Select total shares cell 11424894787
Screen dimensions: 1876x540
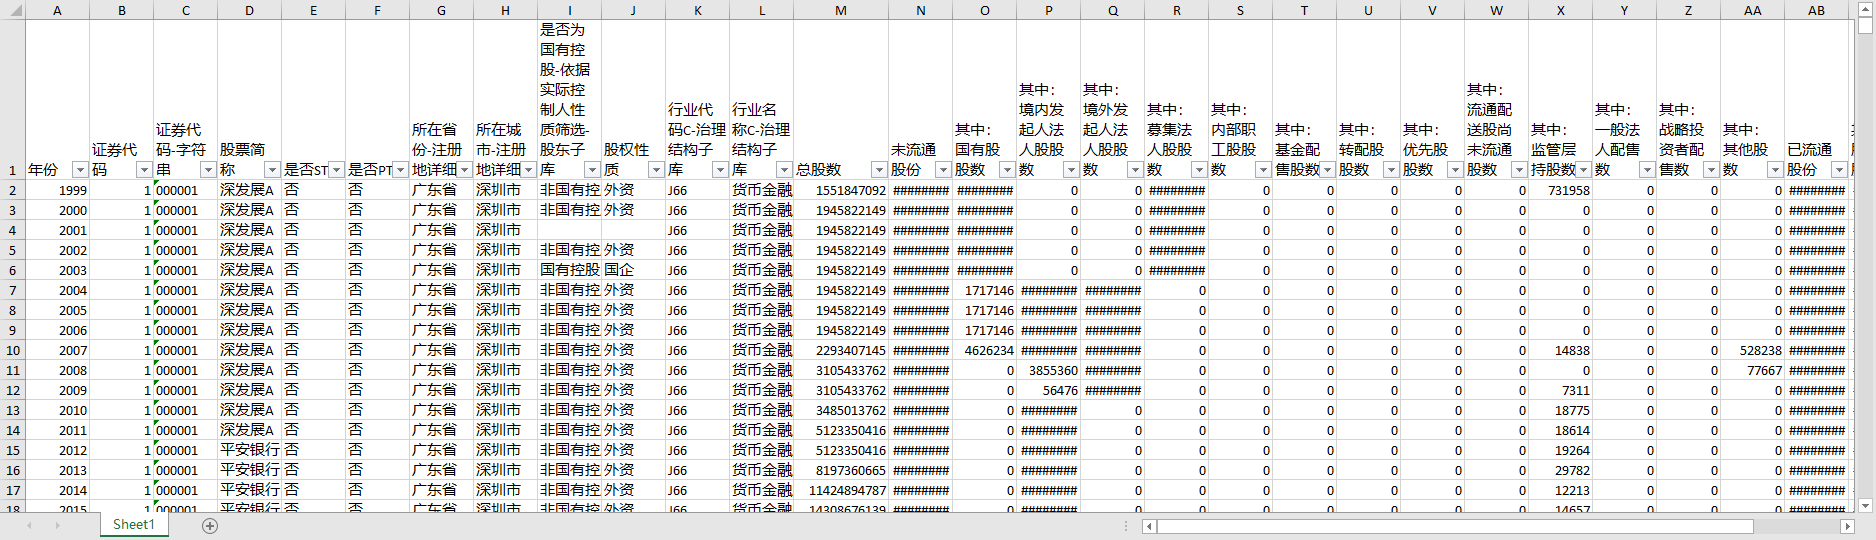point(841,490)
